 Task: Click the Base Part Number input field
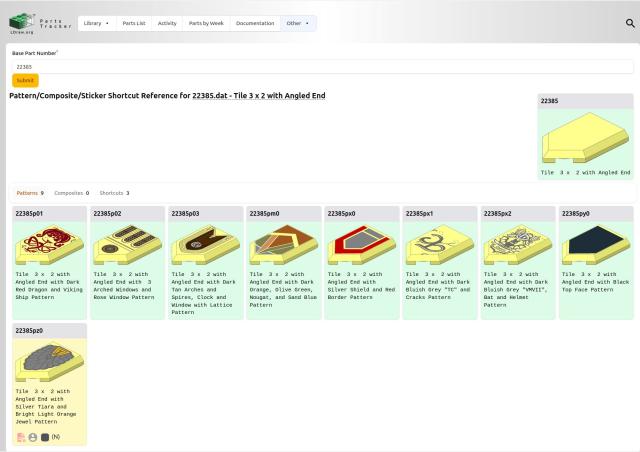coord(320,66)
